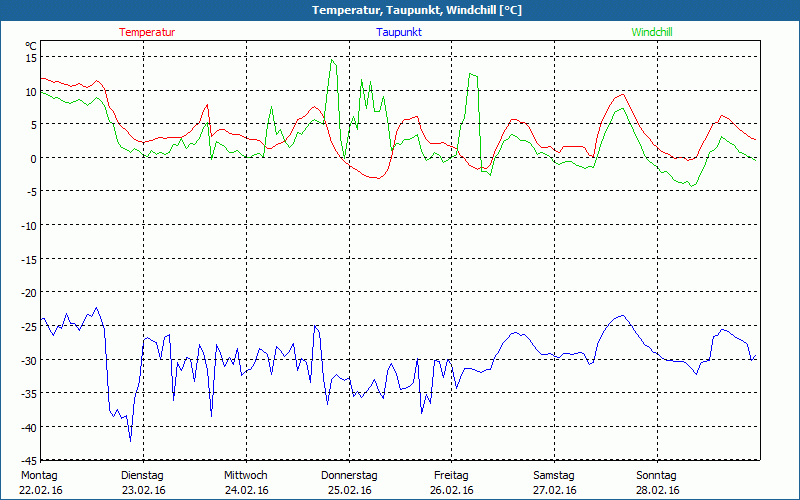The height and width of the screenshot is (500, 800).
Task: Click the -20 y-axis value
Action: click(29, 294)
